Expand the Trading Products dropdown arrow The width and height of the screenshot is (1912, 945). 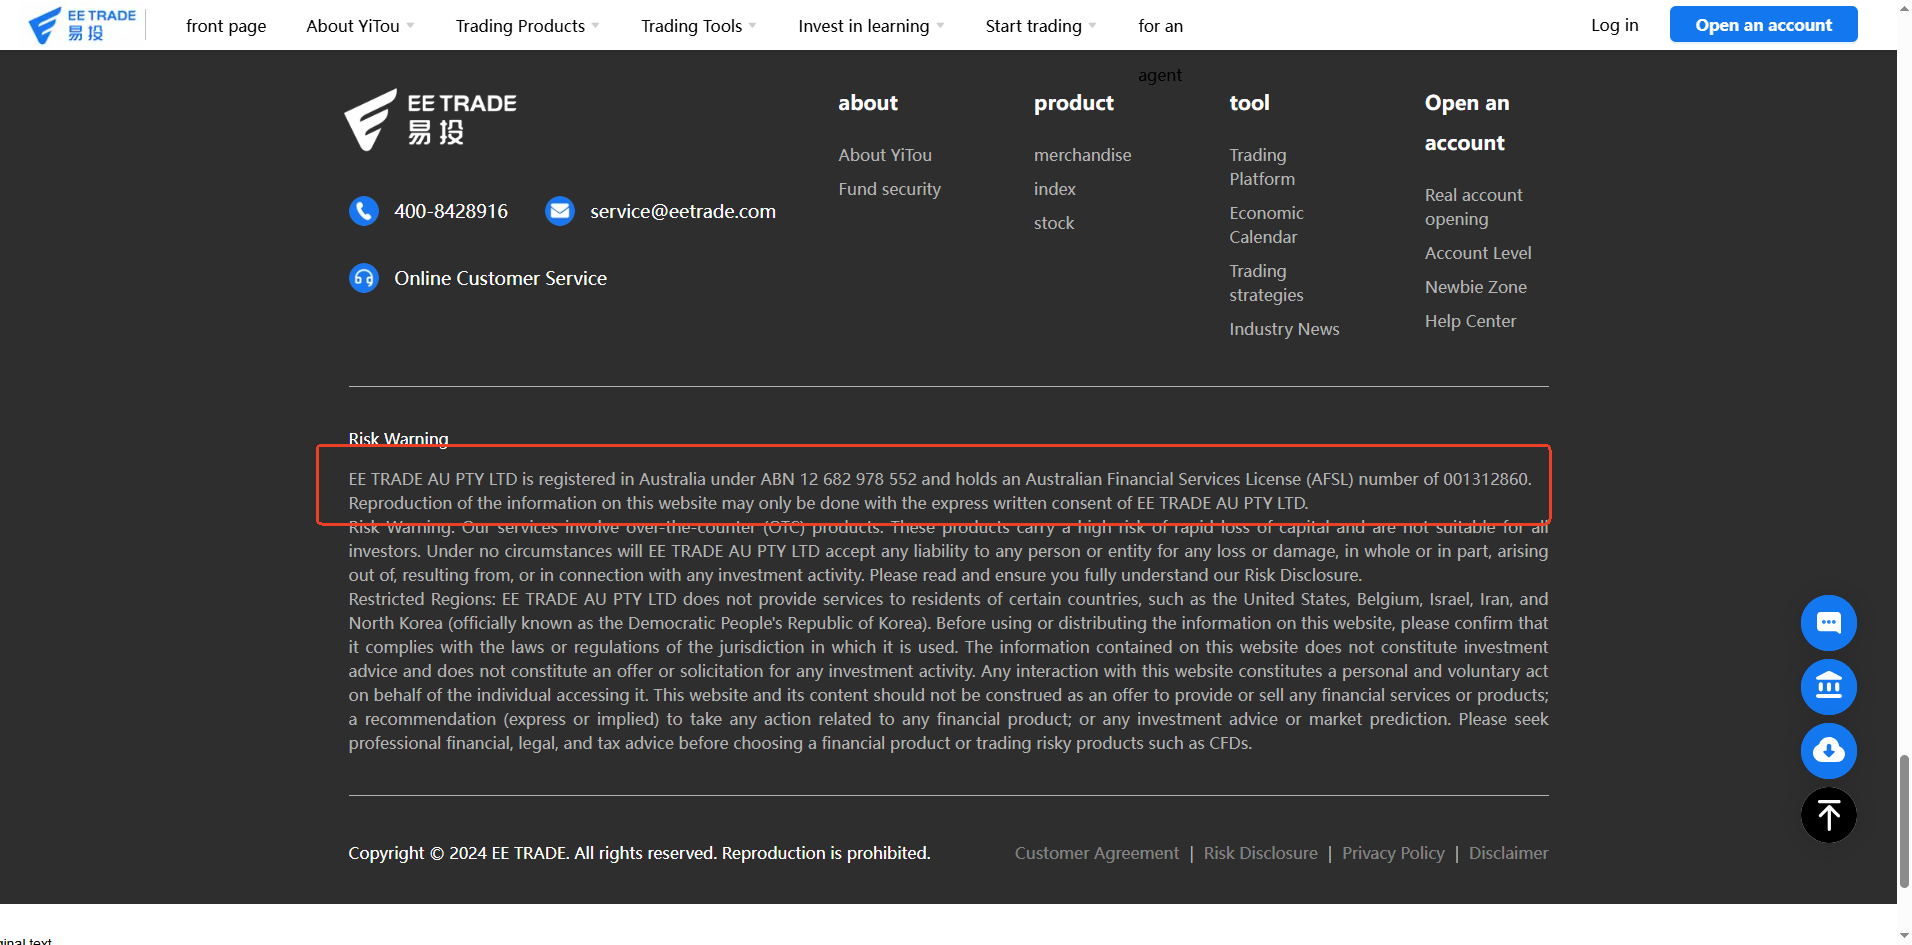(596, 26)
